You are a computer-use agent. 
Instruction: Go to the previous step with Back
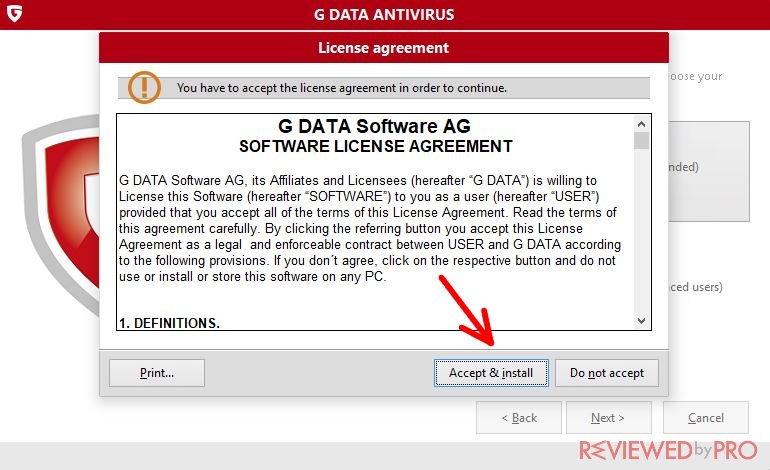[x=519, y=418]
